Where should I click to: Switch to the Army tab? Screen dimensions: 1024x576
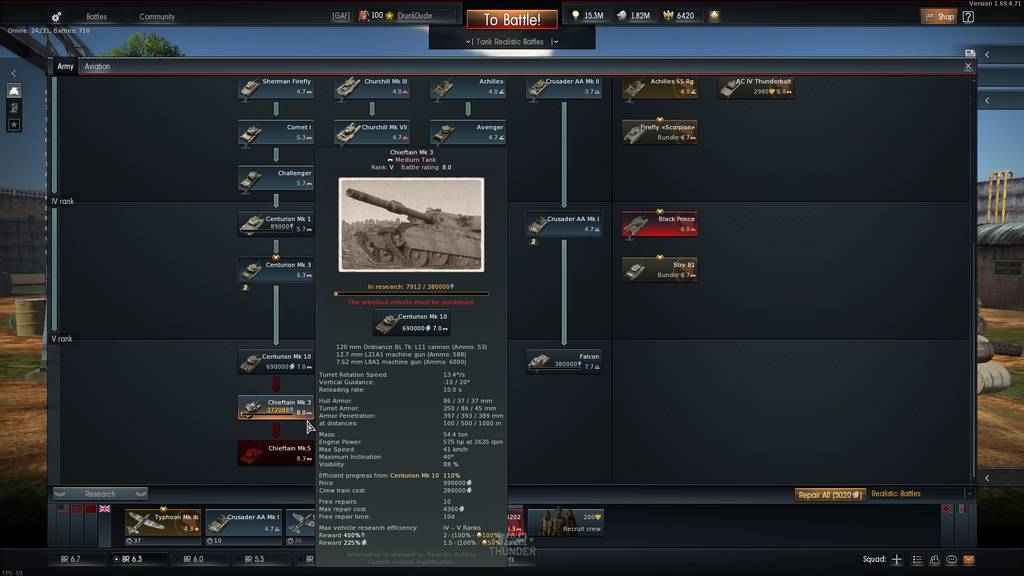[65, 66]
